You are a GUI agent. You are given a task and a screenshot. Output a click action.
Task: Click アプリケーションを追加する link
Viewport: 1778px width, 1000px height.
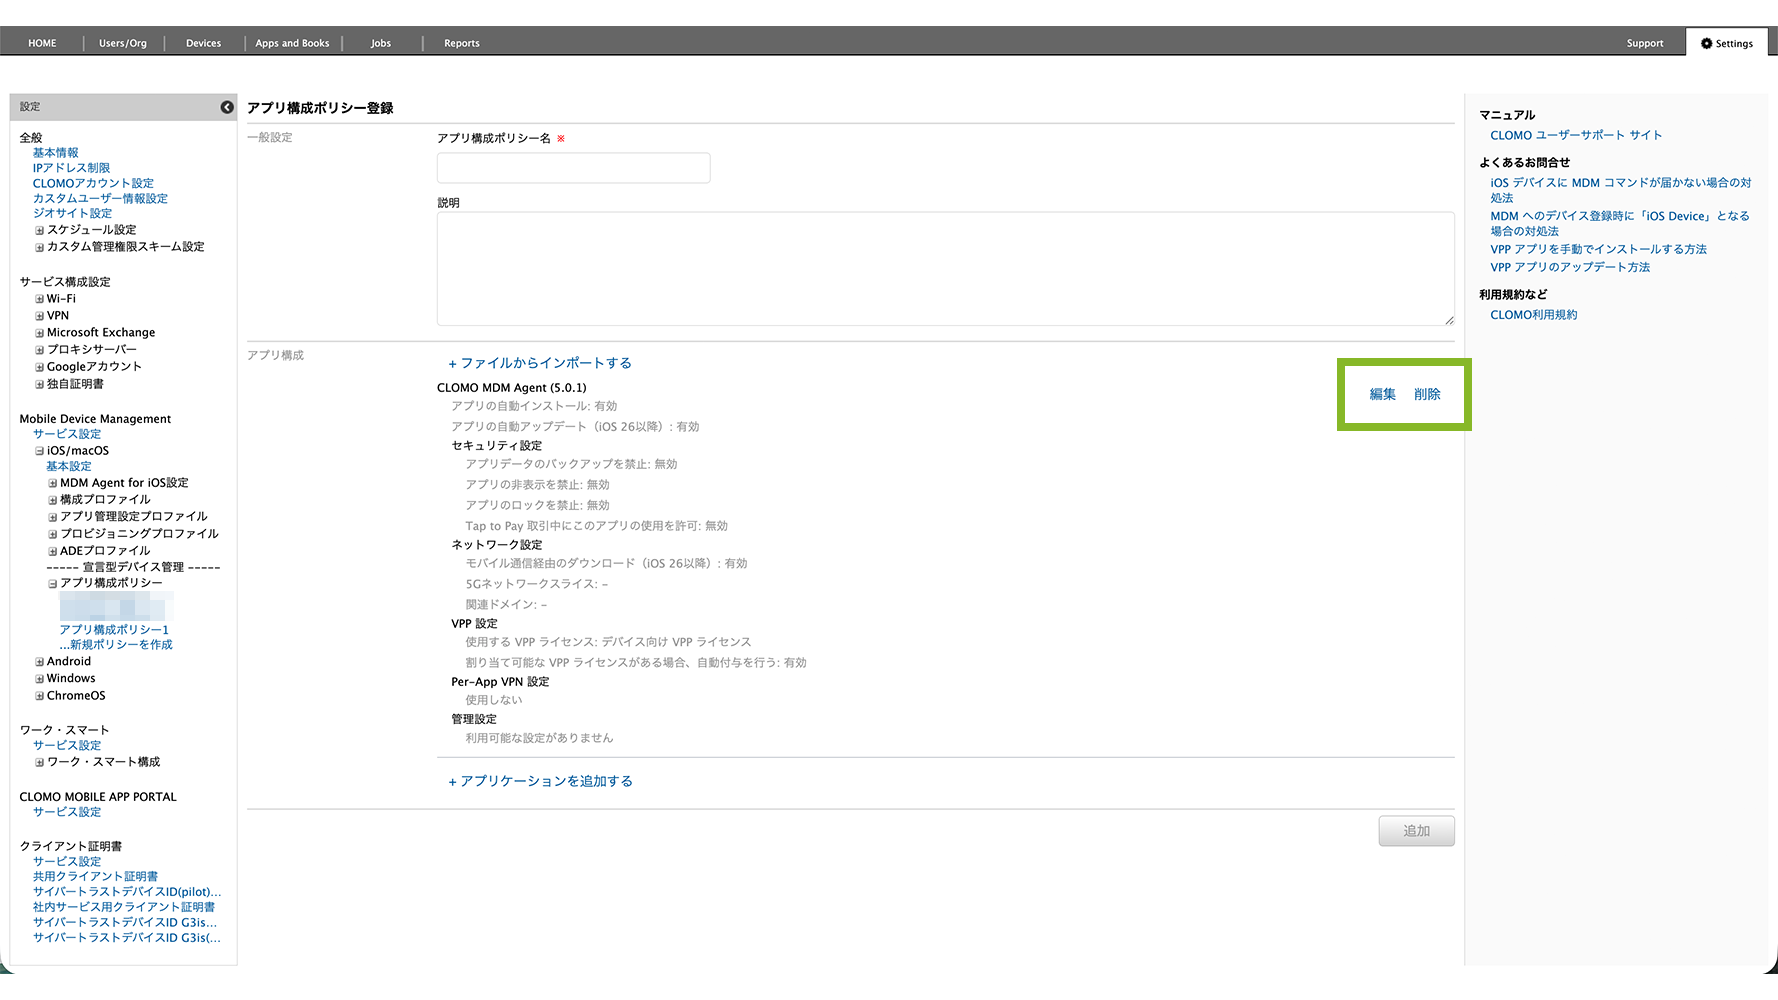point(540,781)
